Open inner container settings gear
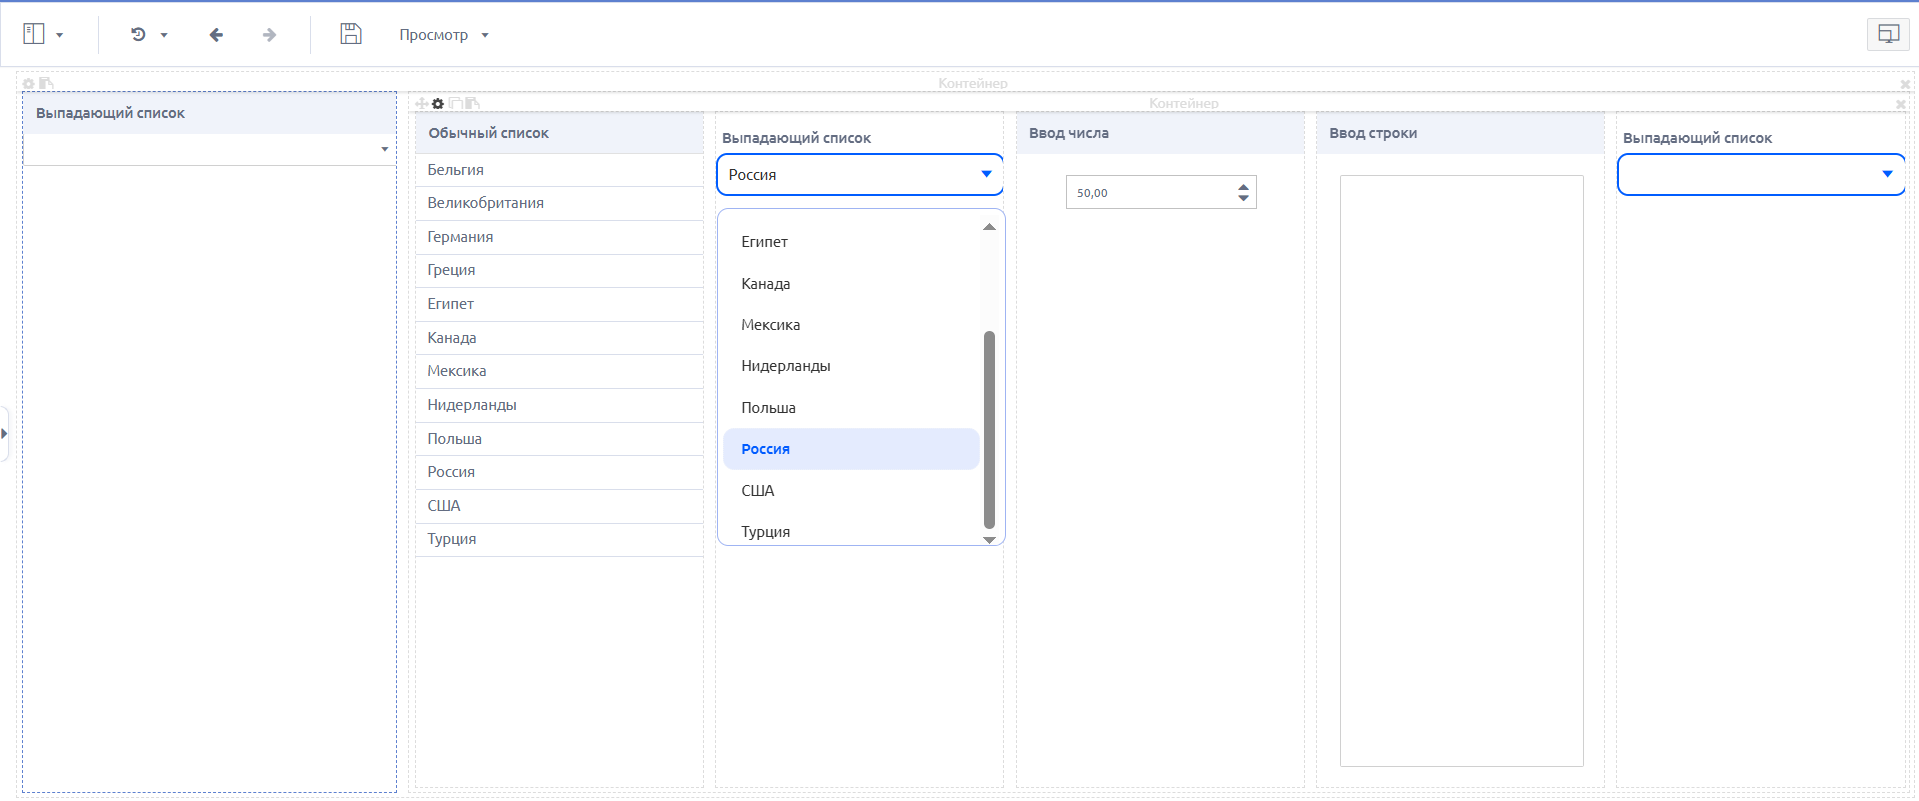The width and height of the screenshot is (1919, 801). point(438,104)
